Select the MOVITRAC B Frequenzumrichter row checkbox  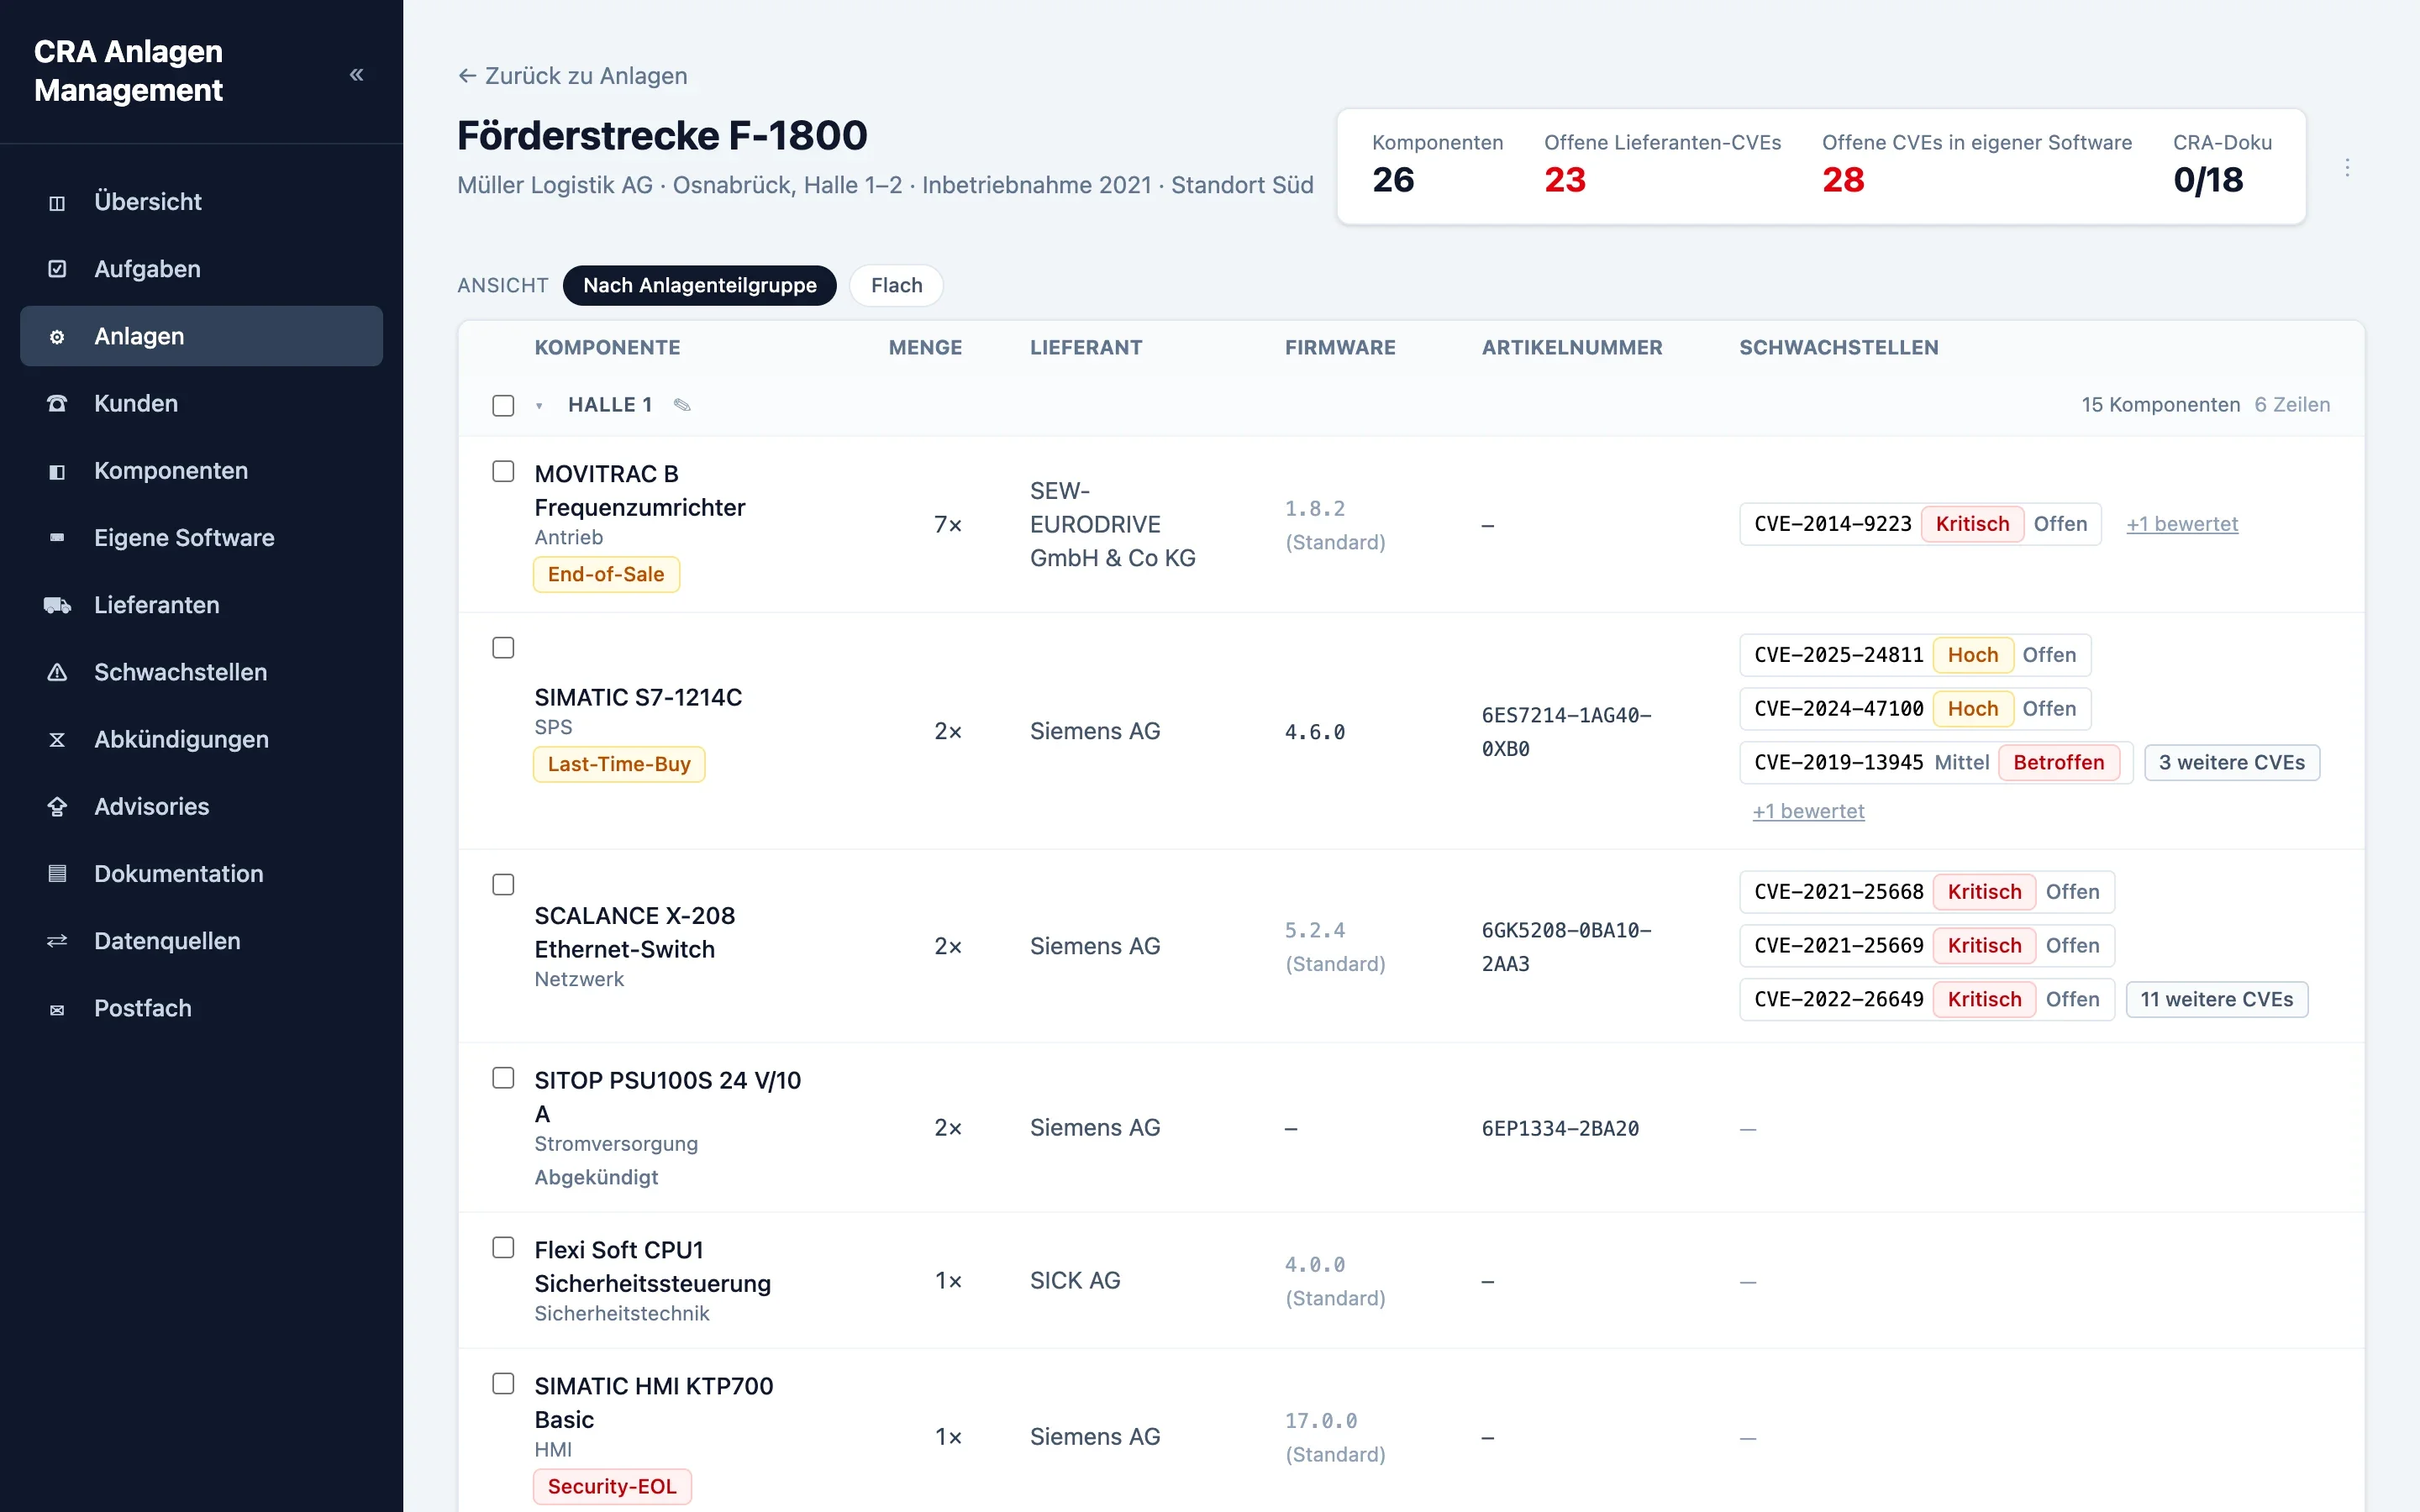(x=503, y=471)
